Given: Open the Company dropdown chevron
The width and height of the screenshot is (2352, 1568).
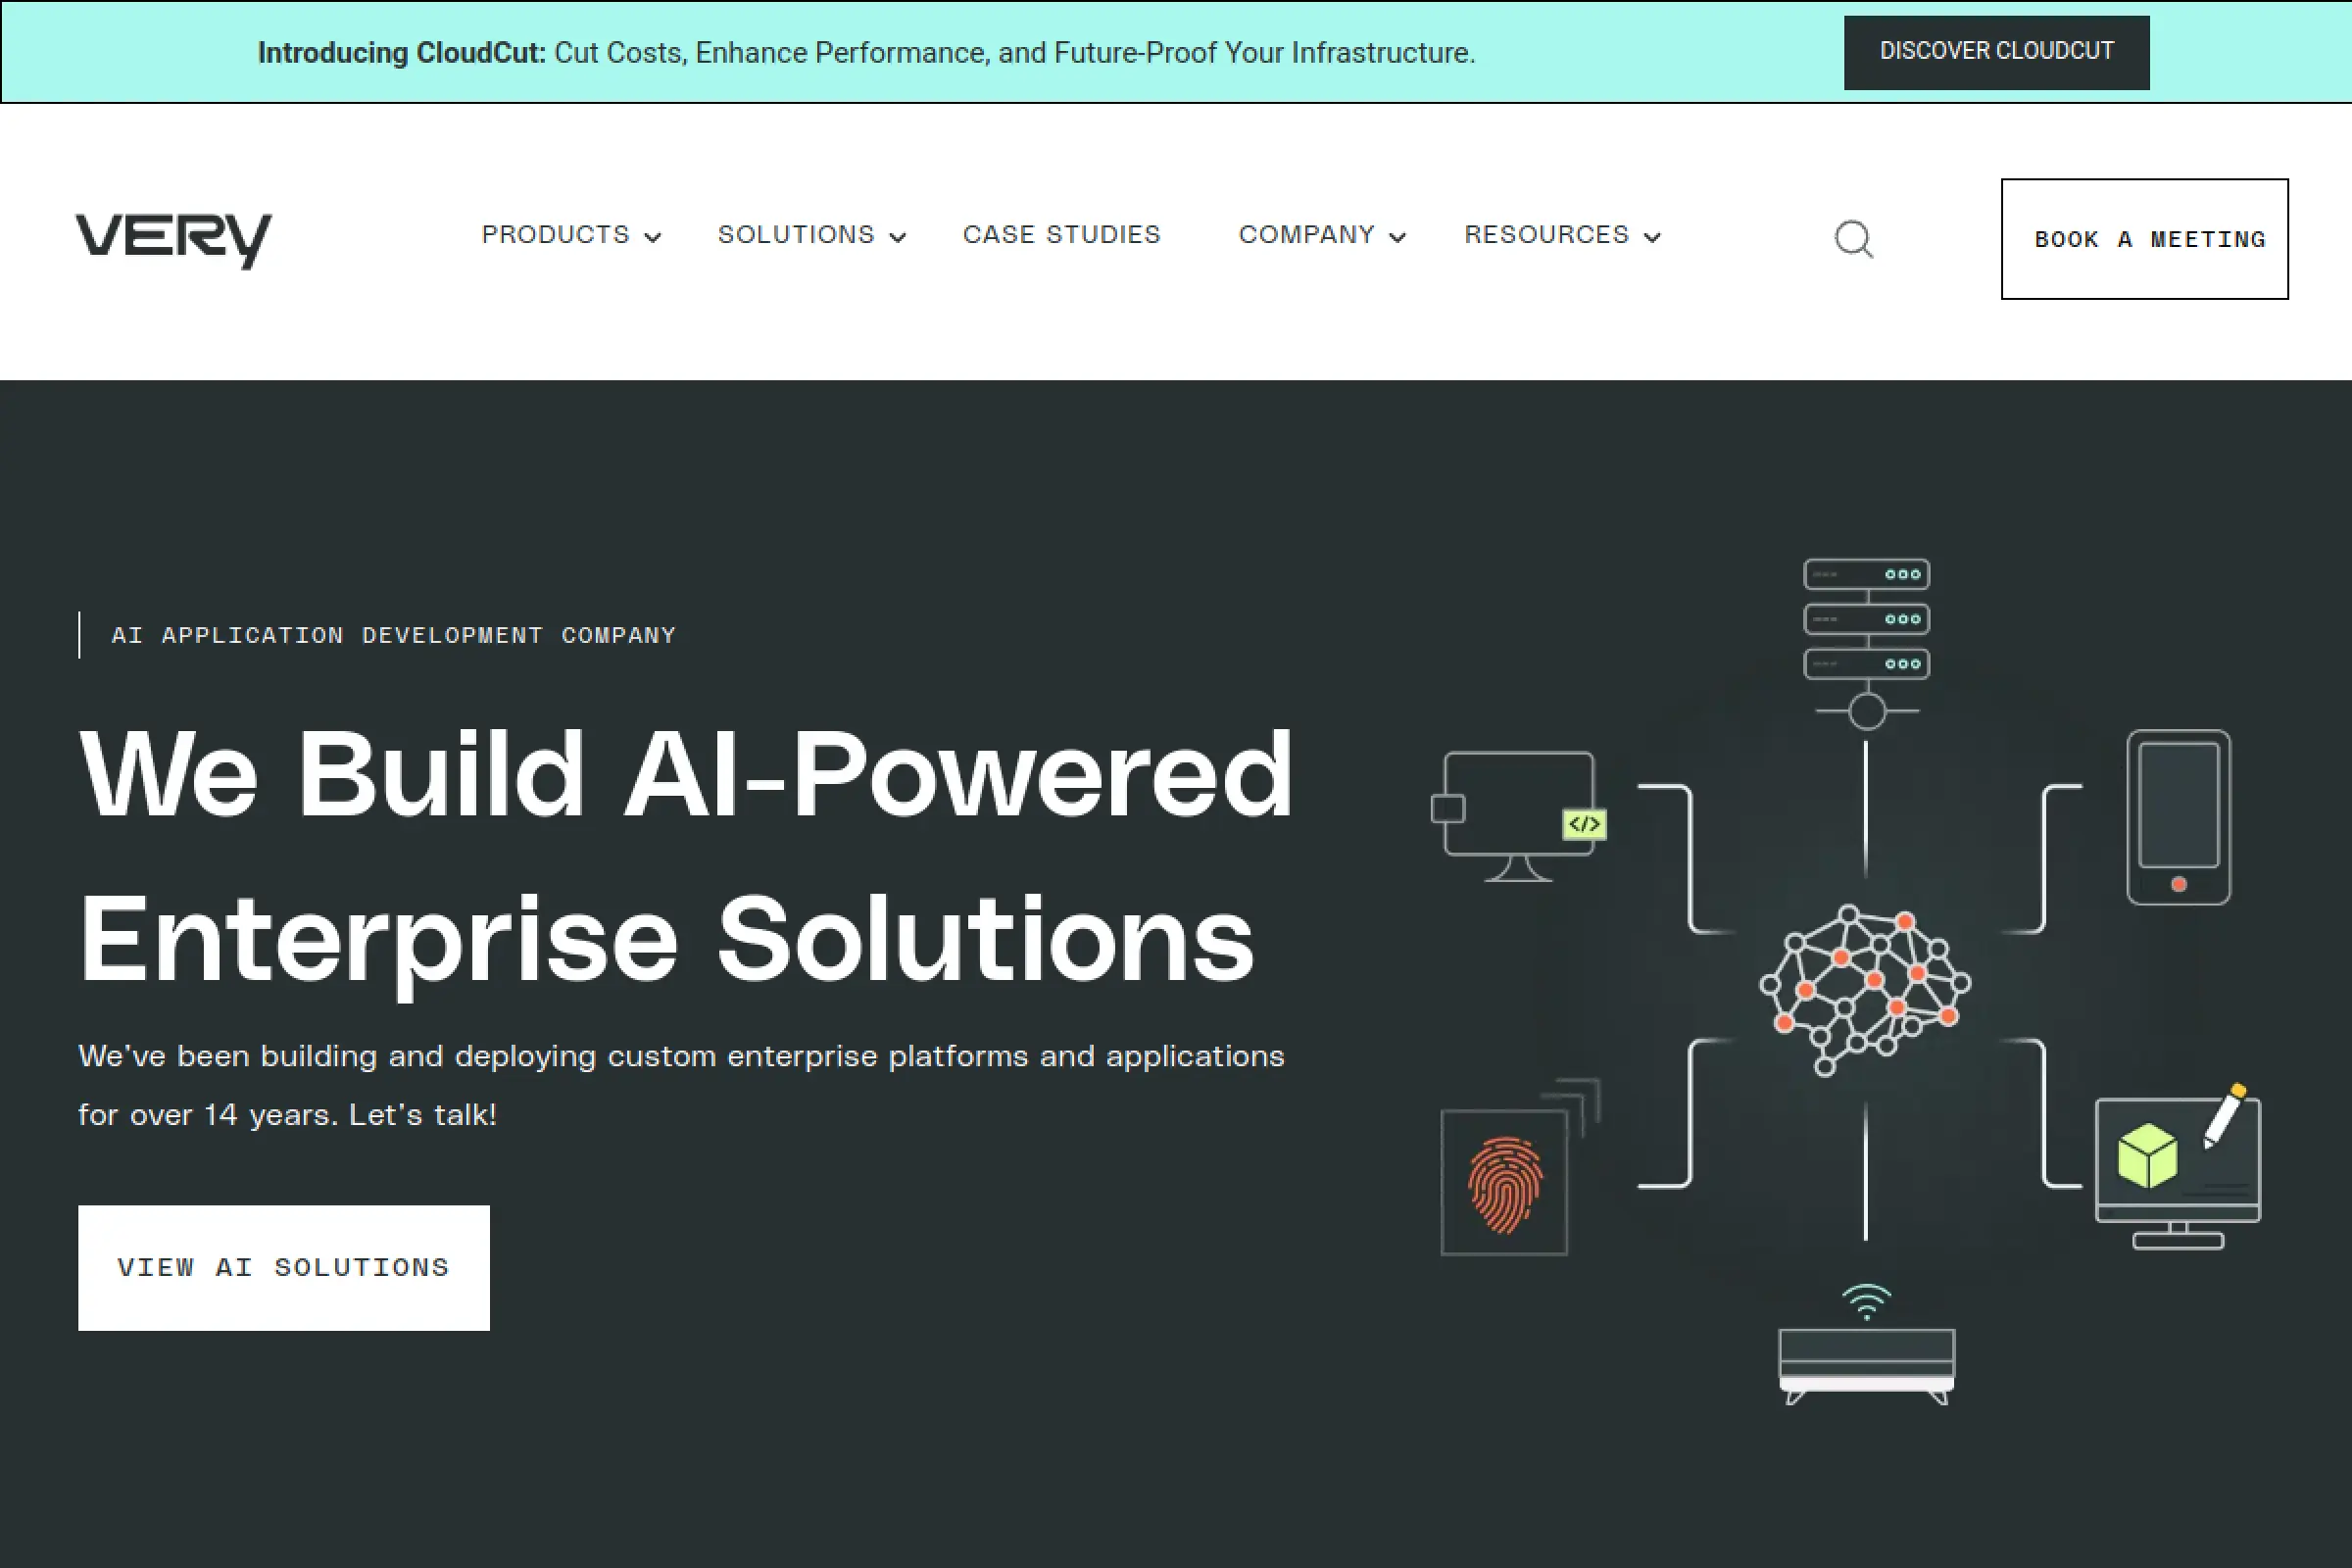Looking at the screenshot, I should pos(1398,237).
